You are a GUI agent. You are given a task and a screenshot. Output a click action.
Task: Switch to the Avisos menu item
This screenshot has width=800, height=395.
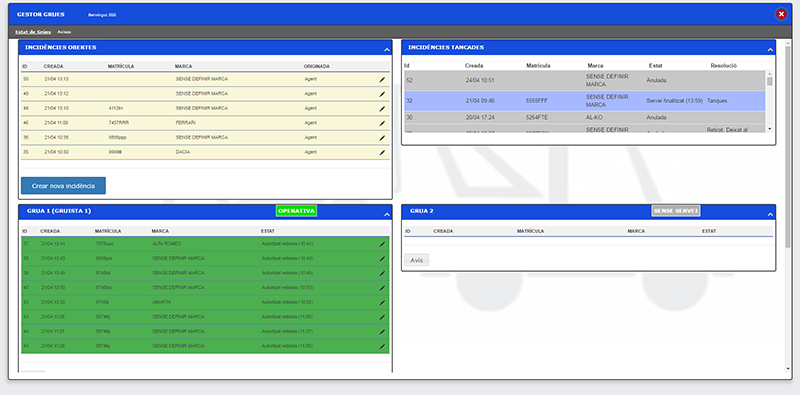[64, 32]
